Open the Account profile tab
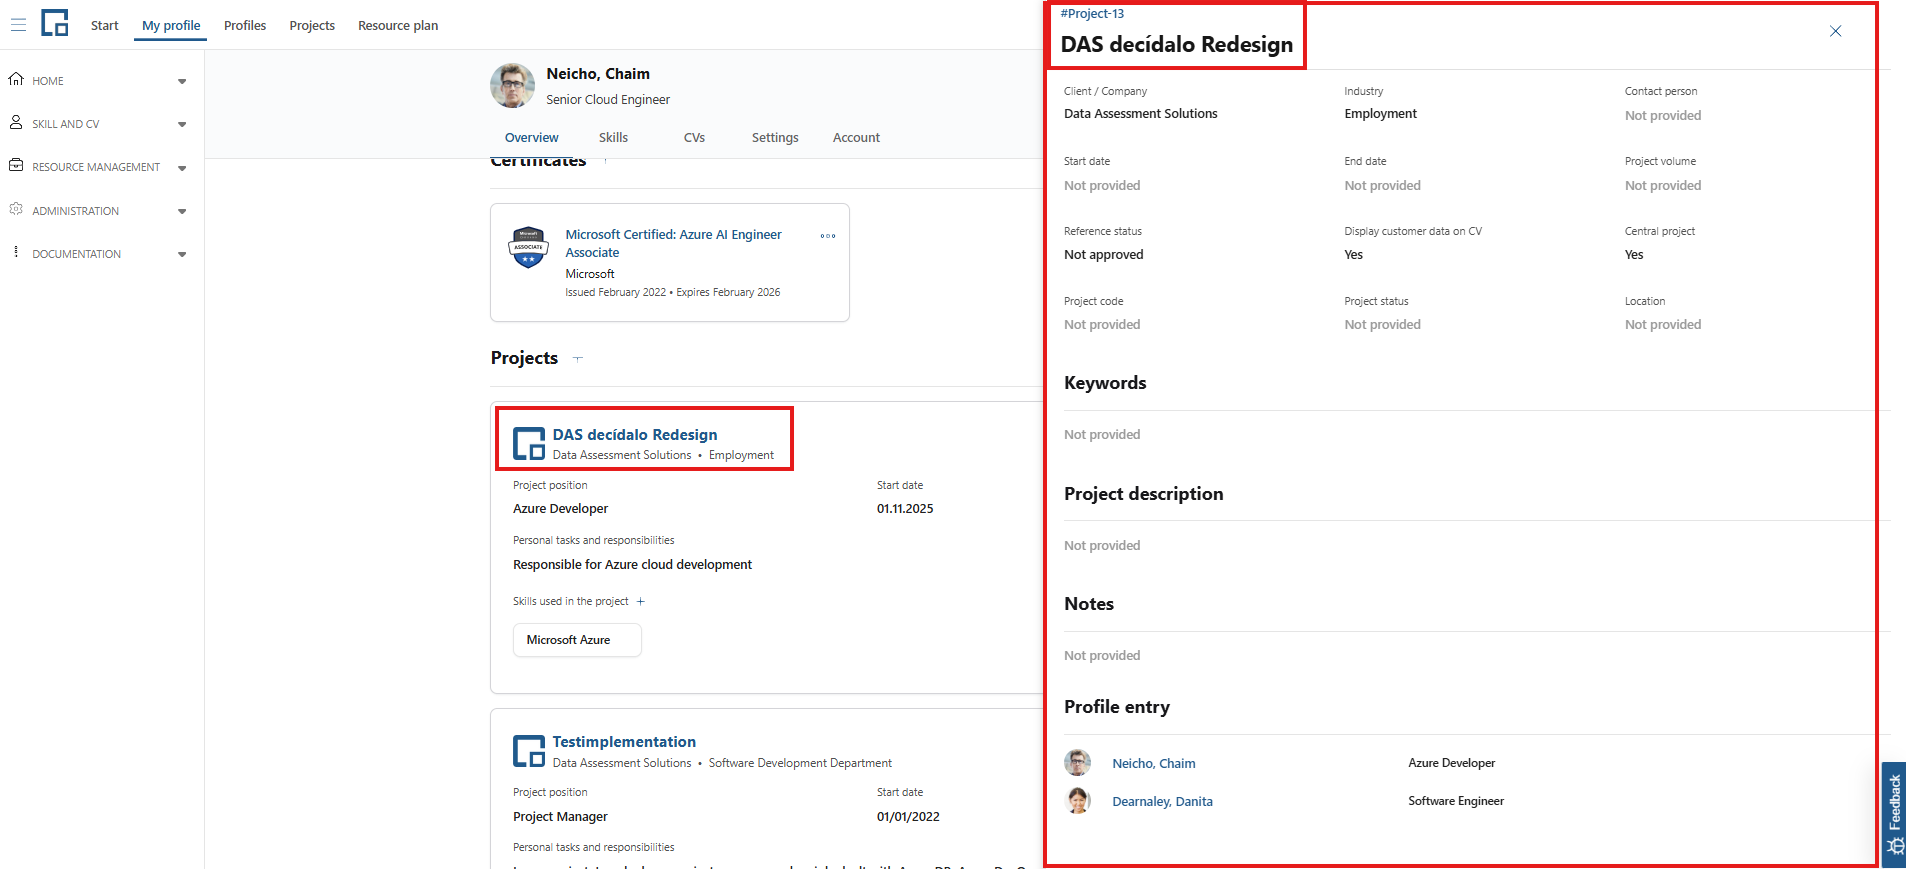1906x869 pixels. coord(857,138)
